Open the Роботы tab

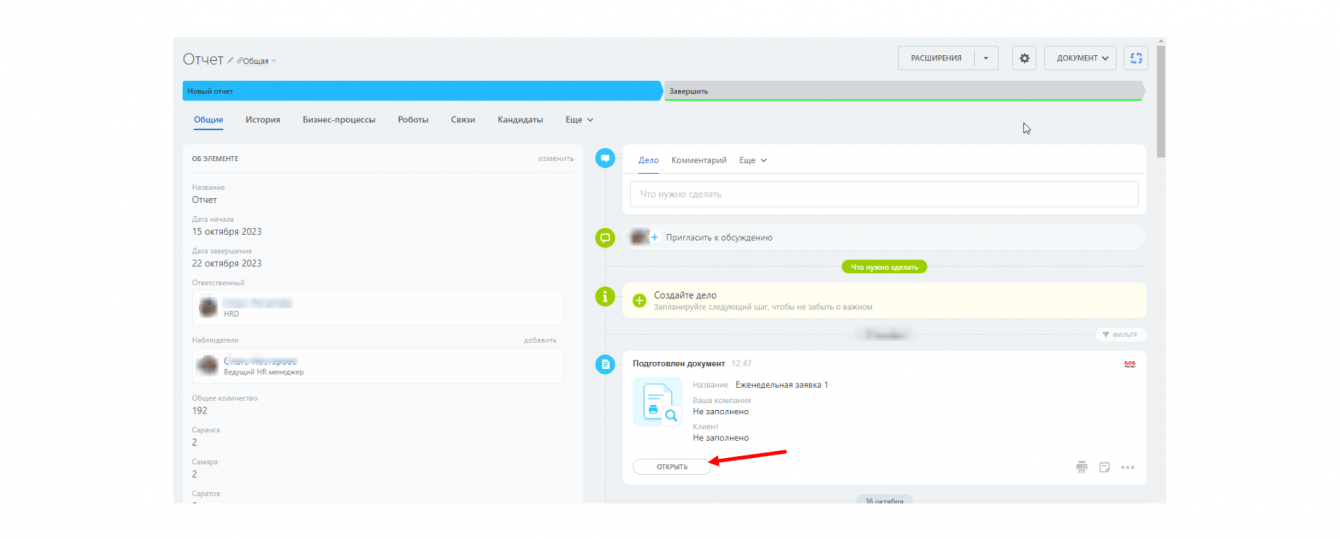click(413, 120)
